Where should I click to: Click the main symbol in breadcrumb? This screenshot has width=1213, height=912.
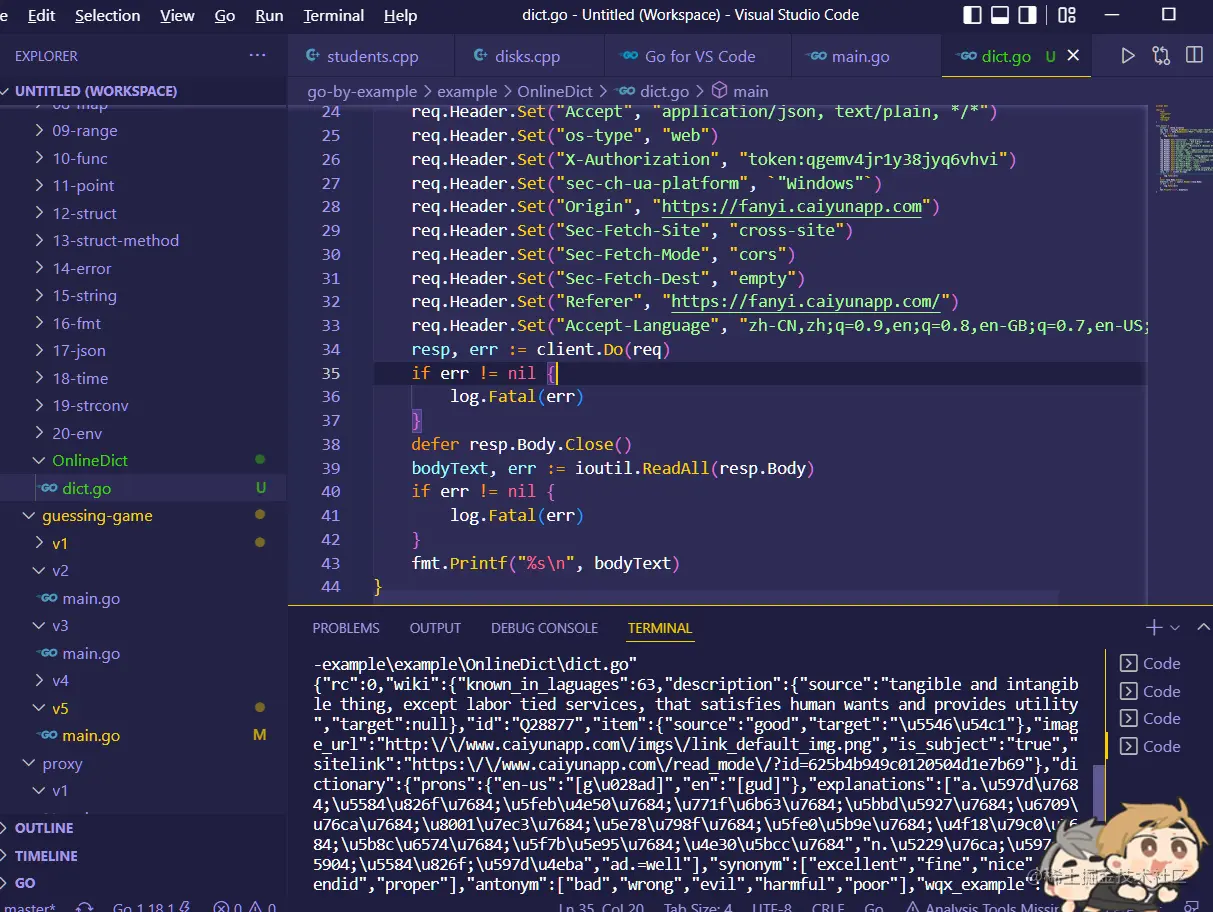(x=740, y=91)
